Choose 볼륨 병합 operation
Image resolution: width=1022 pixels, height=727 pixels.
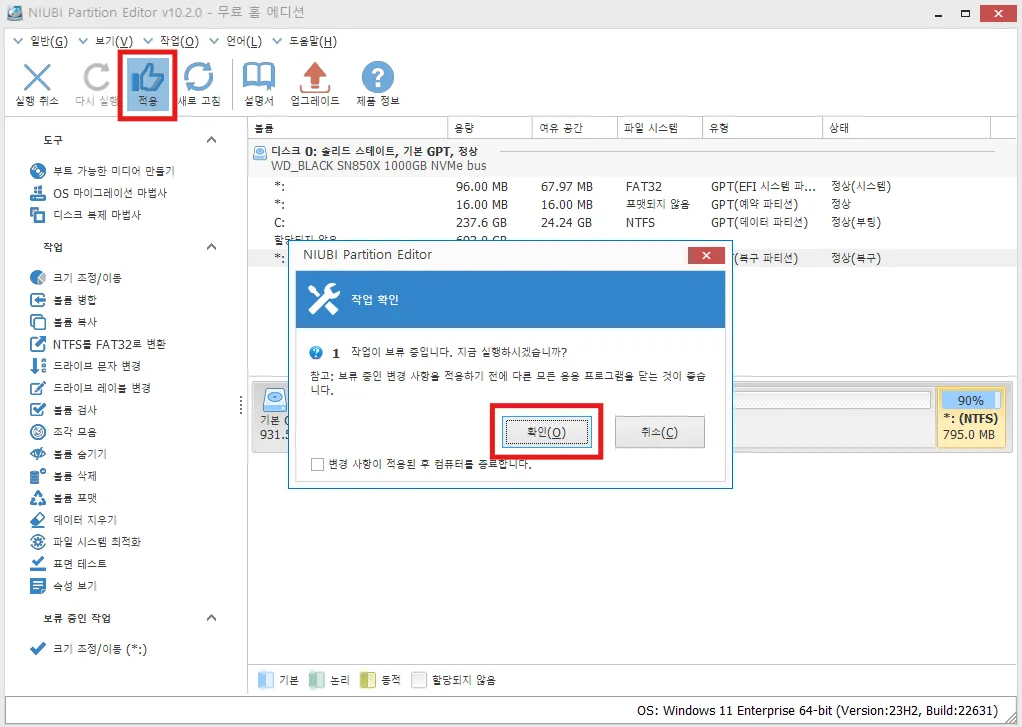point(63,300)
